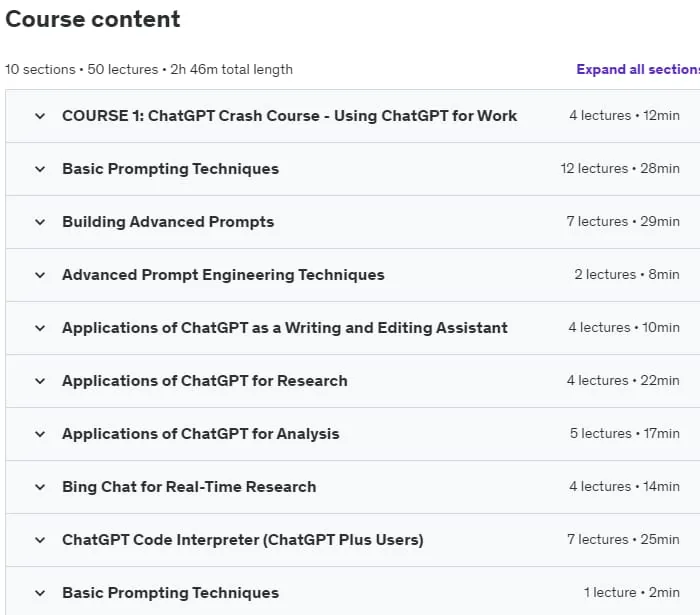Click the 4 lectures • 22min label
The width and height of the screenshot is (700, 615).
click(623, 380)
